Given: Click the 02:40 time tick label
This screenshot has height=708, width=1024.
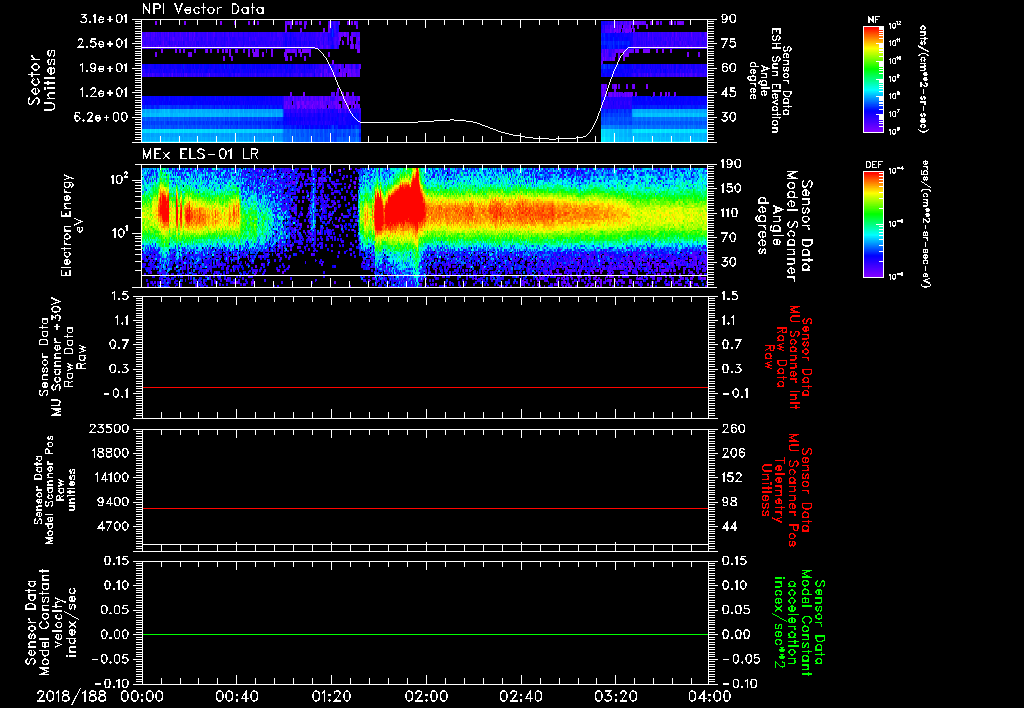Looking at the screenshot, I should pos(520,696).
